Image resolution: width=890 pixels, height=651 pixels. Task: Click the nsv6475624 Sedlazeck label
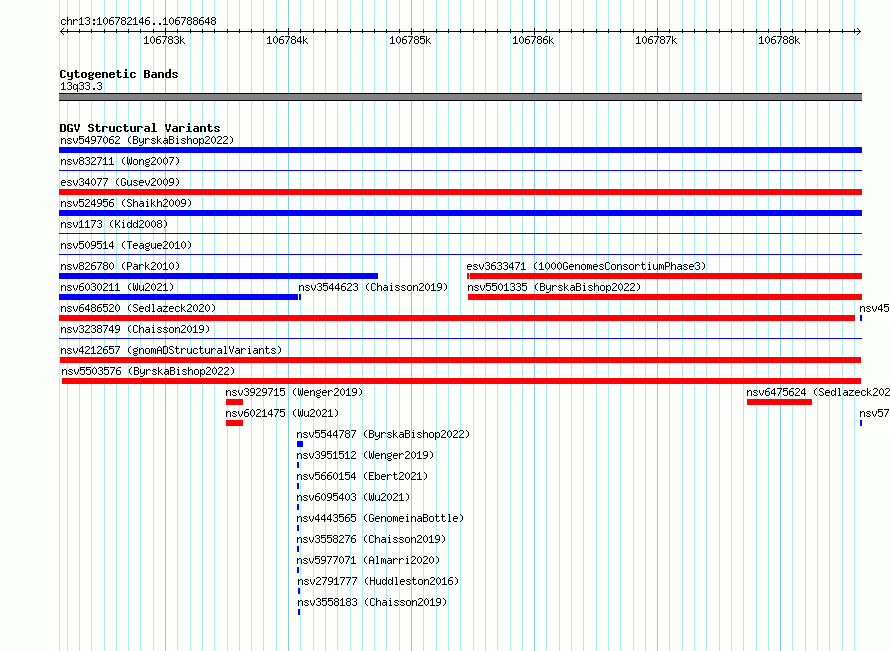tap(818, 392)
